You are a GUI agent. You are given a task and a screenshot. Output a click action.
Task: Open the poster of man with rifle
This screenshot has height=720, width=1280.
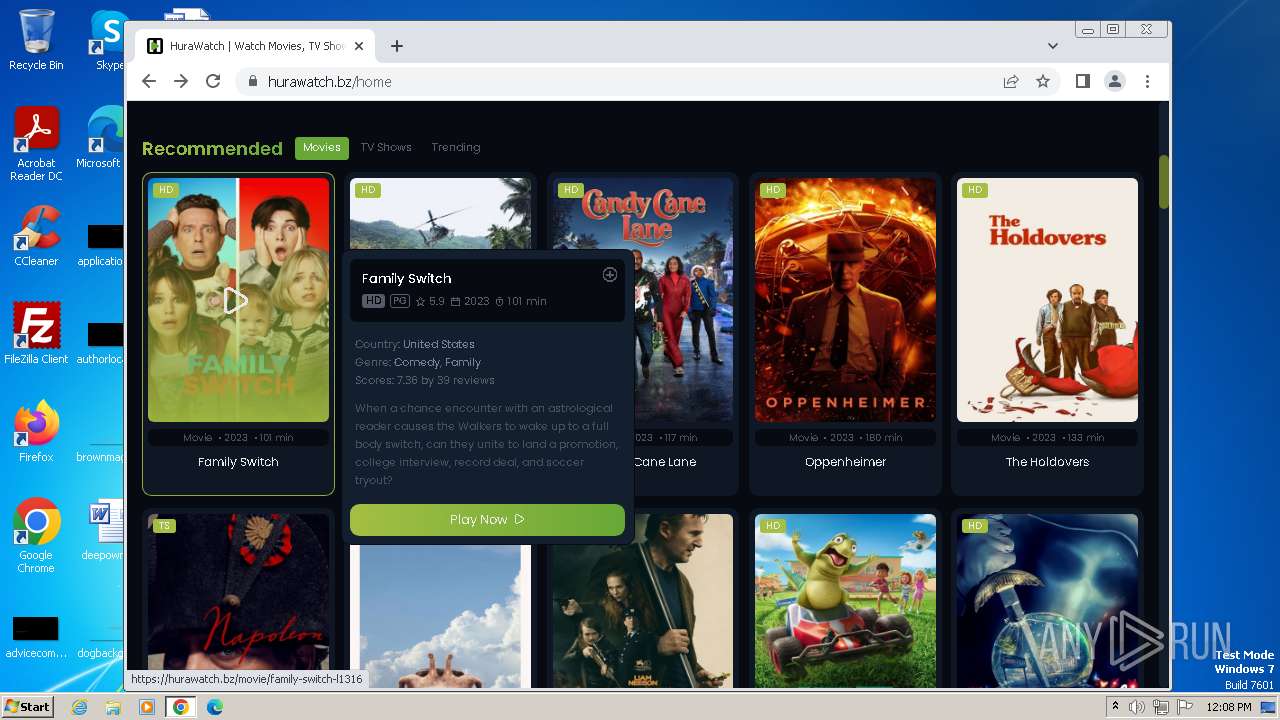pos(643,615)
